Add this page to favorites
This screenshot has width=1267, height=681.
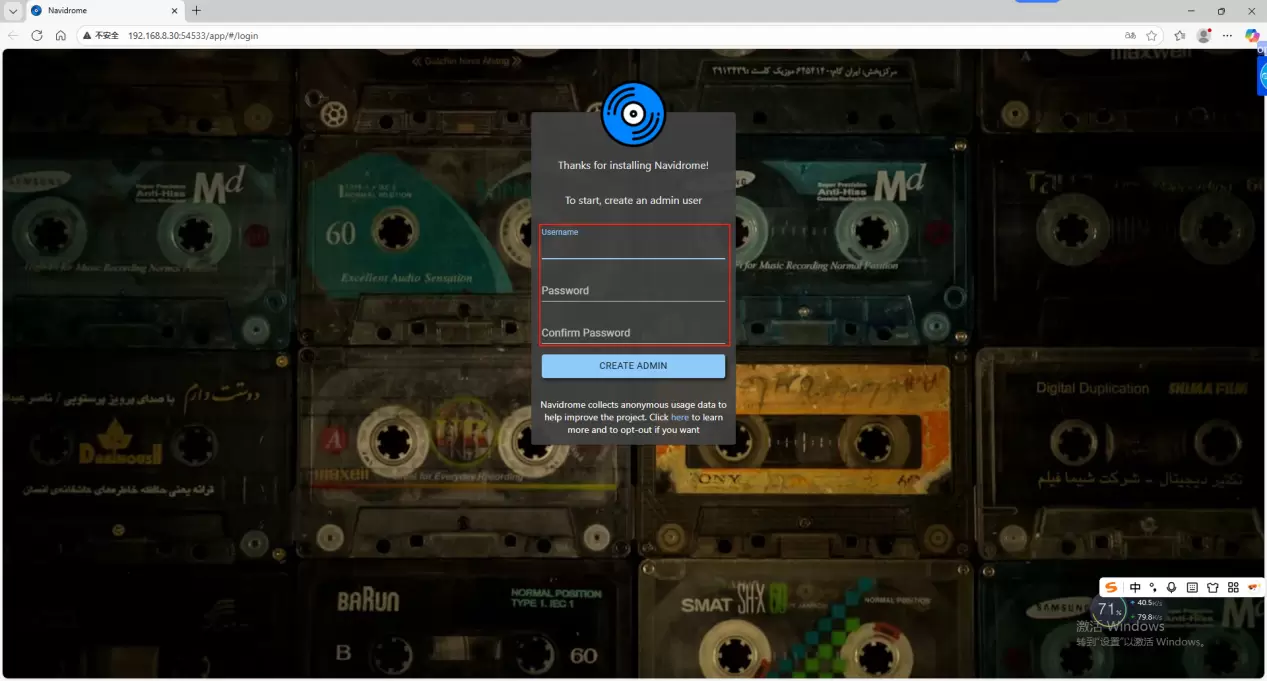tap(1152, 35)
